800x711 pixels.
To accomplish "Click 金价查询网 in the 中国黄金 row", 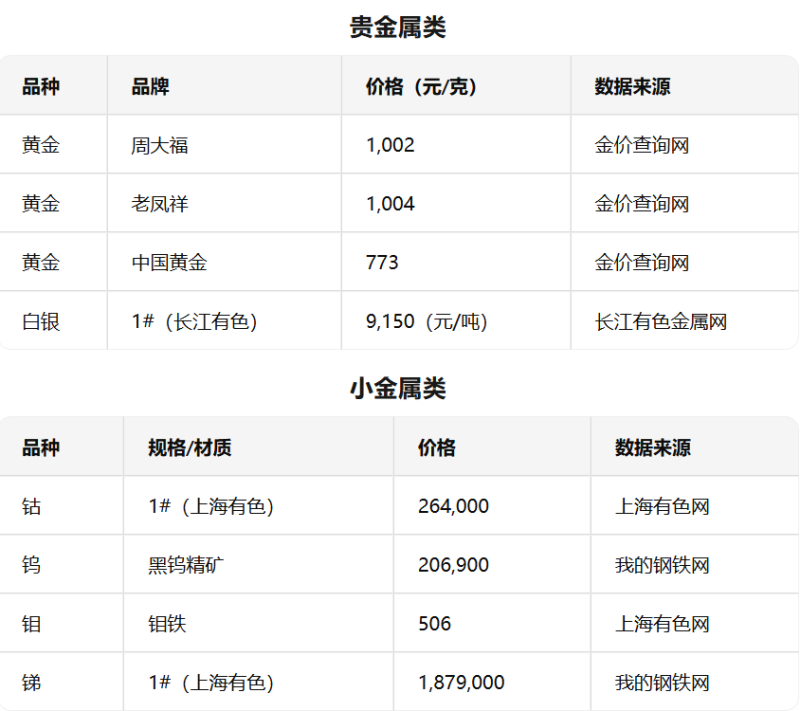I will (x=642, y=263).
